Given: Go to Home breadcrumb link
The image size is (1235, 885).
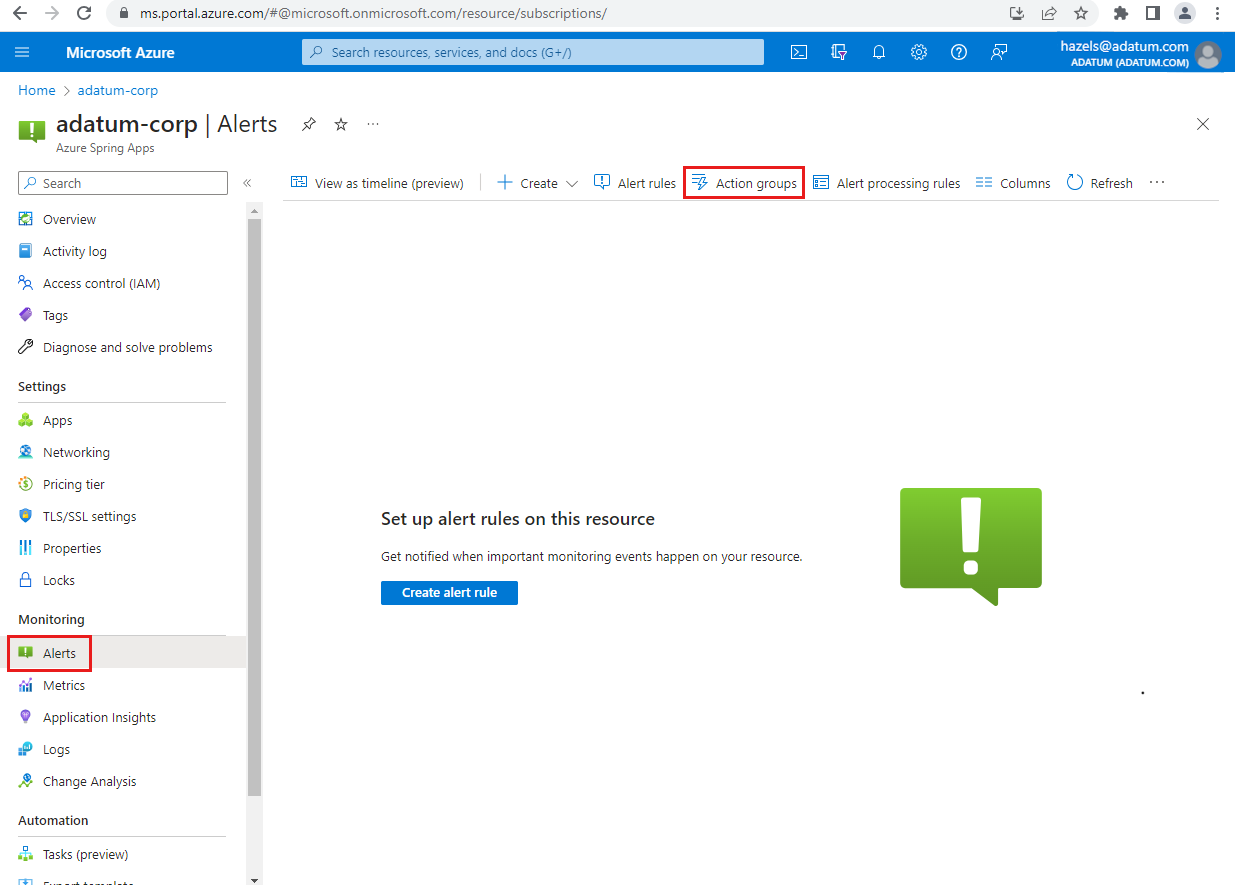Looking at the screenshot, I should [37, 90].
